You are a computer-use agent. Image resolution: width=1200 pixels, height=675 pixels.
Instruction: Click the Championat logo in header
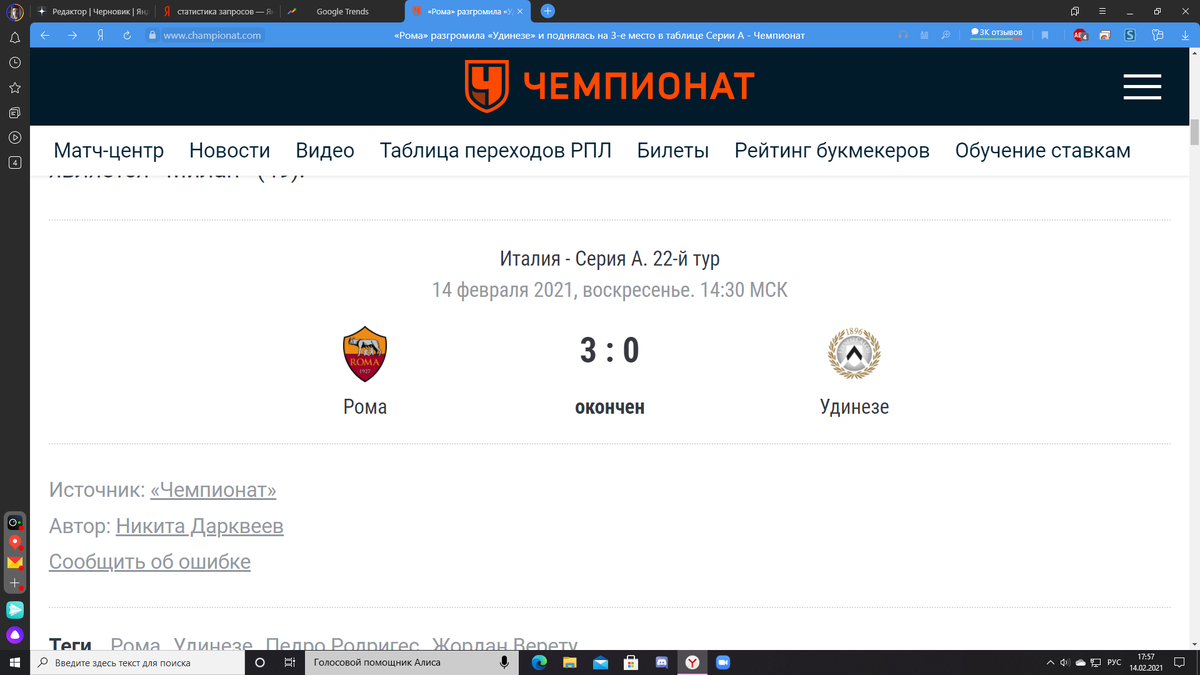tap(609, 86)
